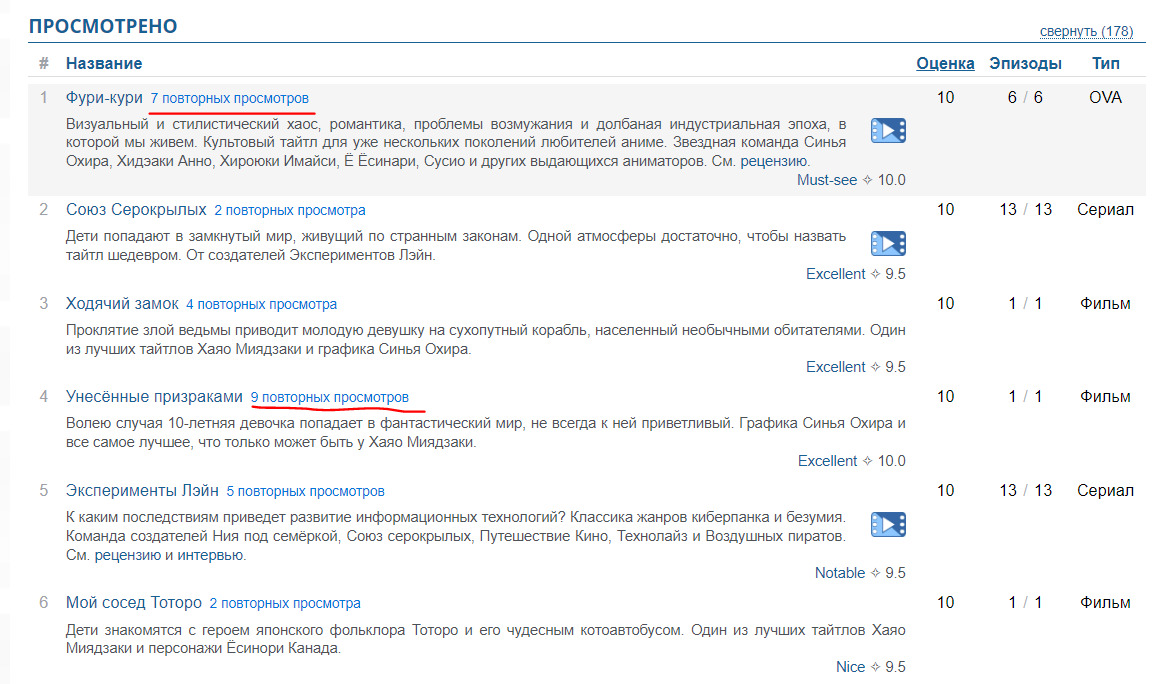Select the Унесённые призраками title
This screenshot has width=1167, height=684.
click(x=154, y=397)
